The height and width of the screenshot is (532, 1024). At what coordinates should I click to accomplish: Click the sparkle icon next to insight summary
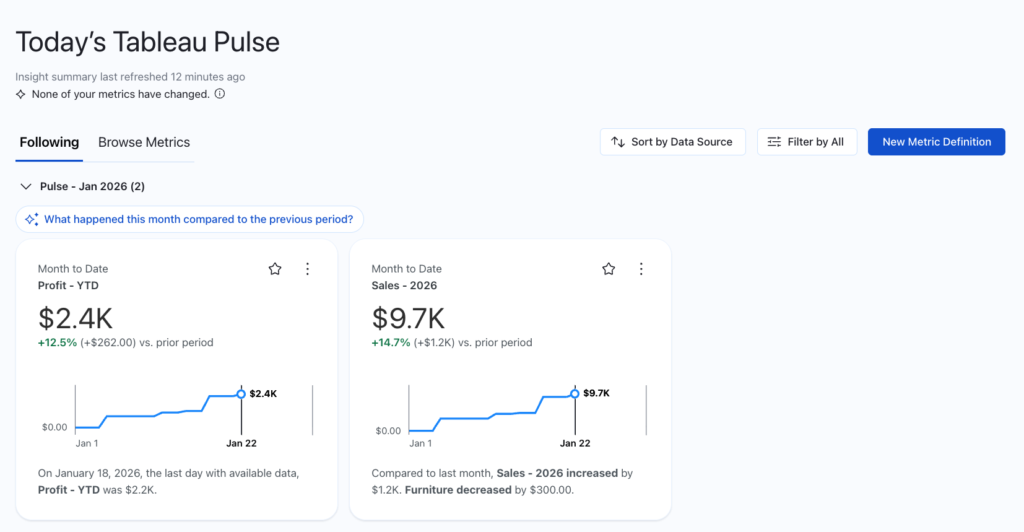click(21, 95)
